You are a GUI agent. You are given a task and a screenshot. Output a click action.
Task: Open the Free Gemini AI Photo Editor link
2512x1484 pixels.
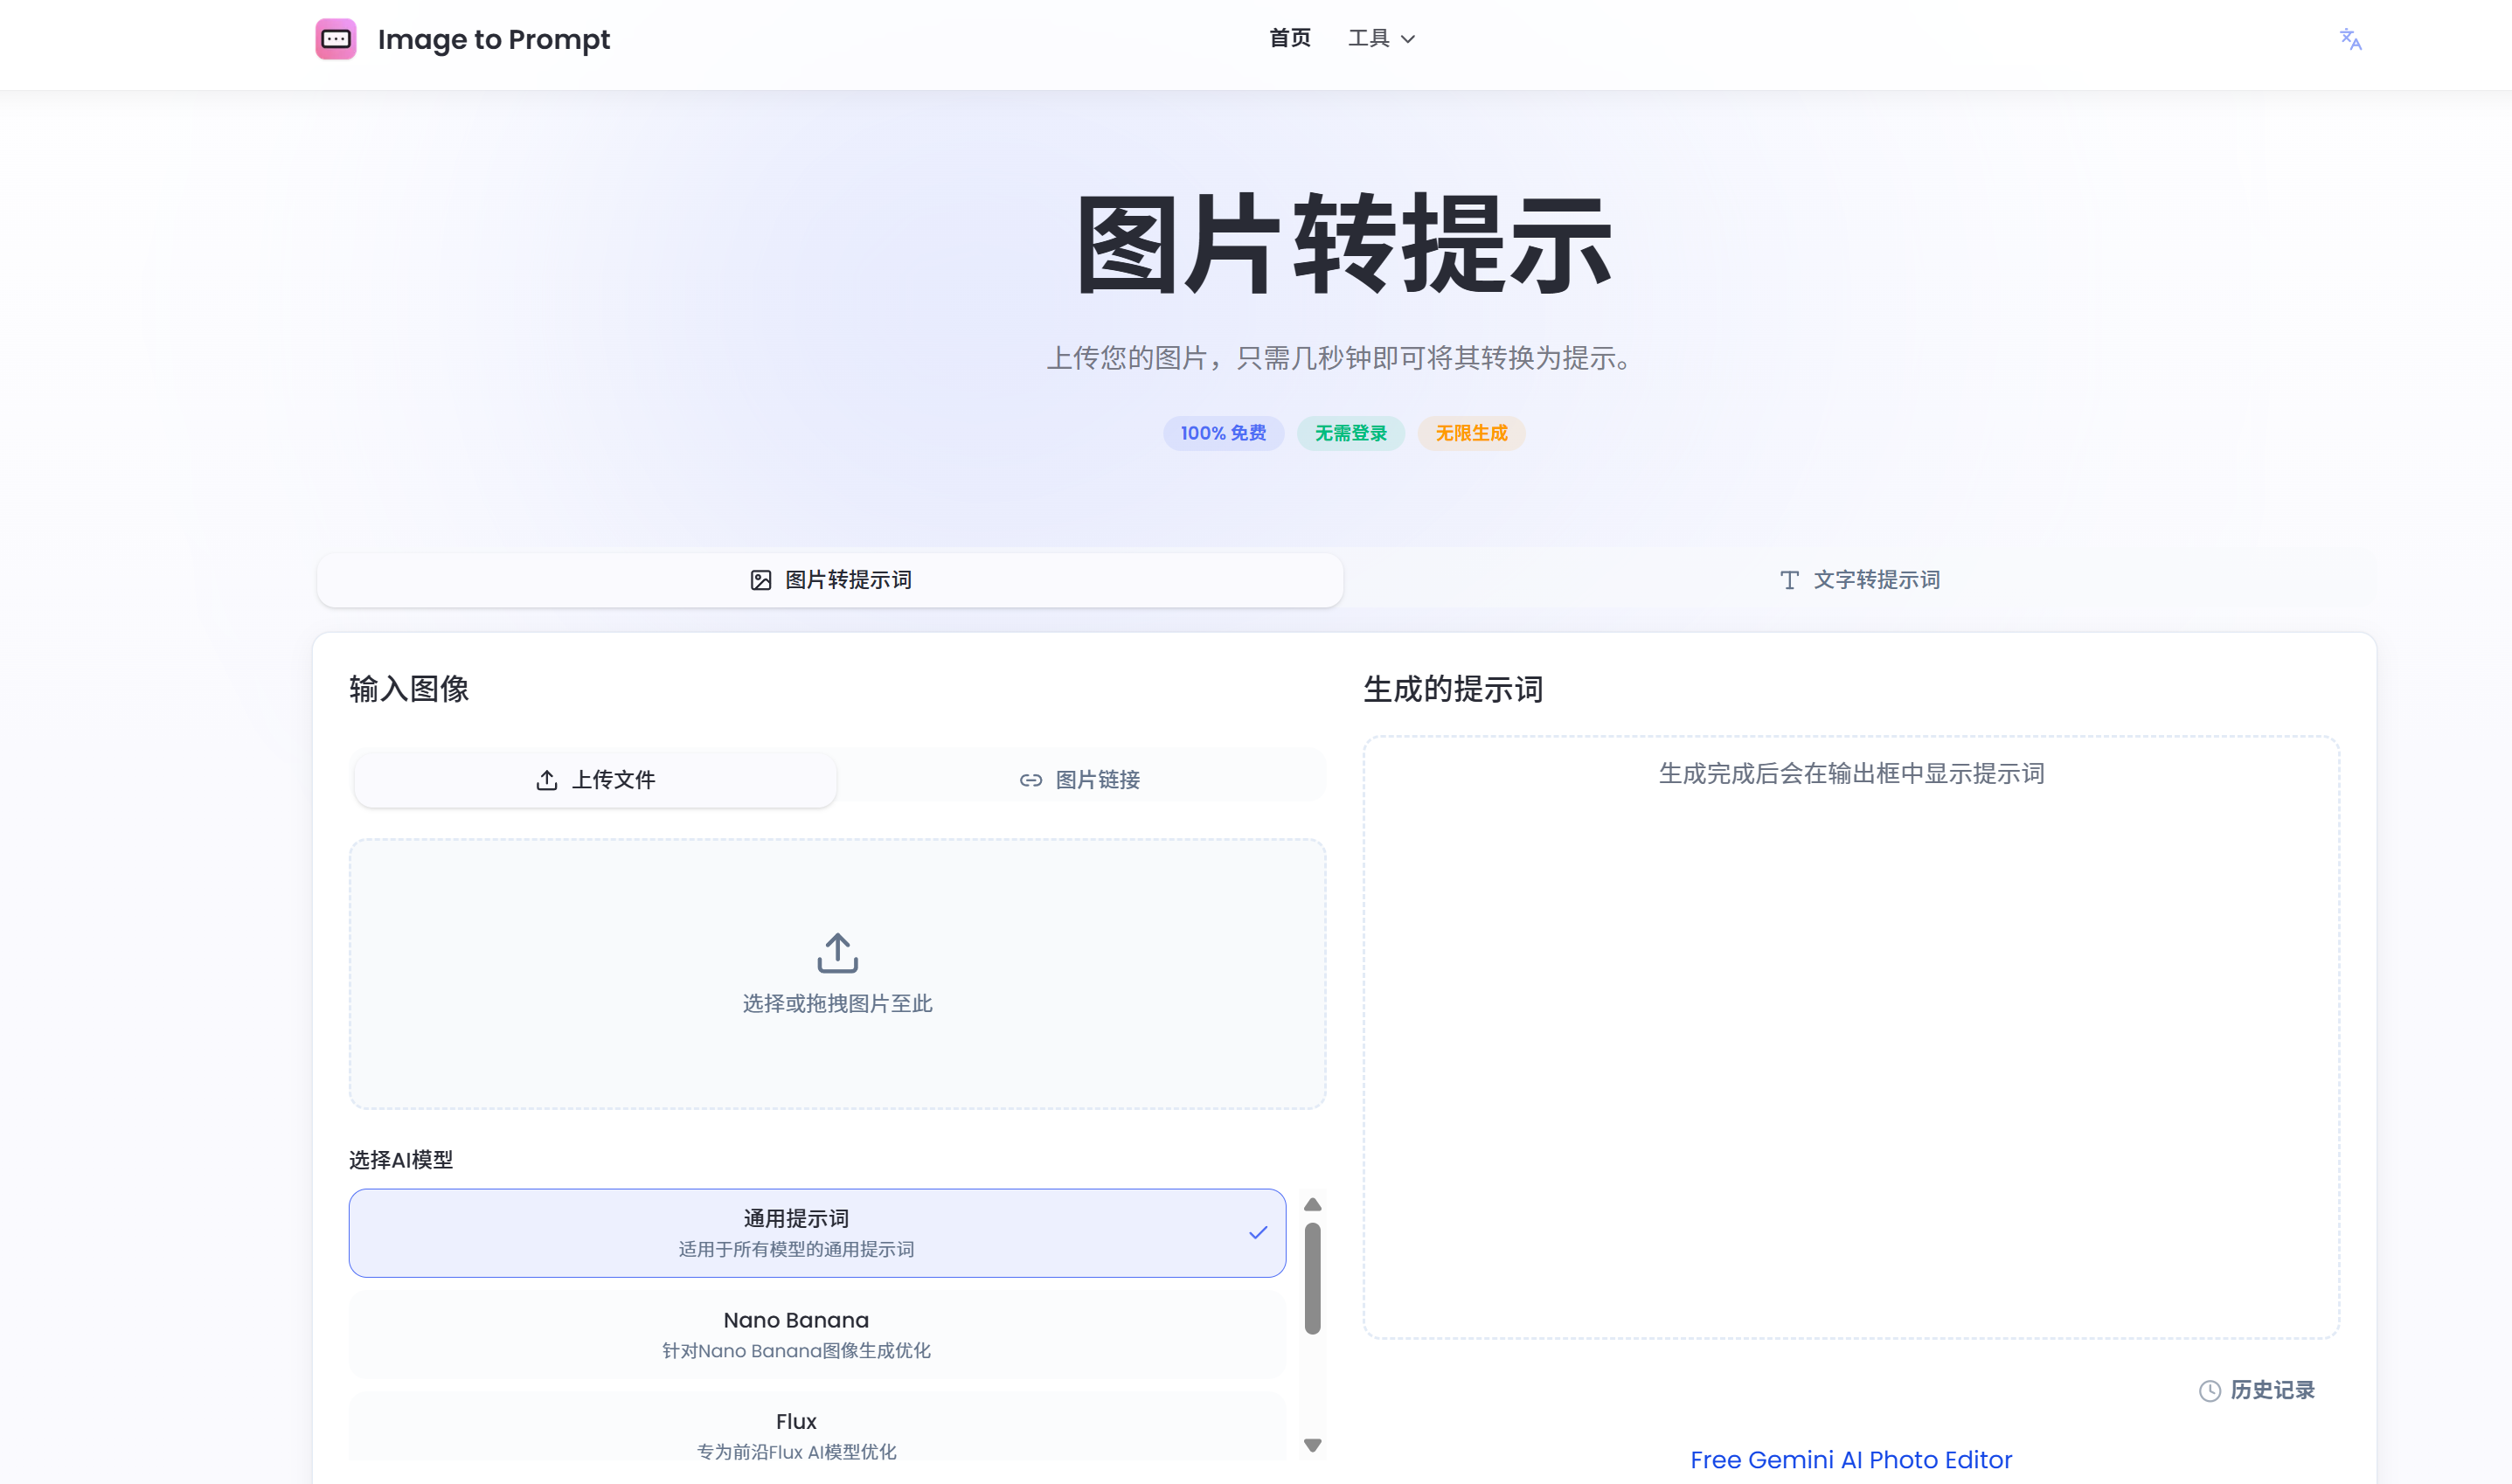click(x=1850, y=1460)
